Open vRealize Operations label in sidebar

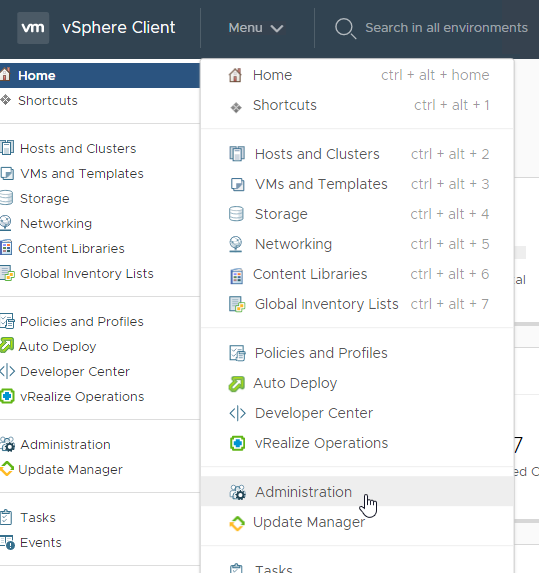point(82,396)
